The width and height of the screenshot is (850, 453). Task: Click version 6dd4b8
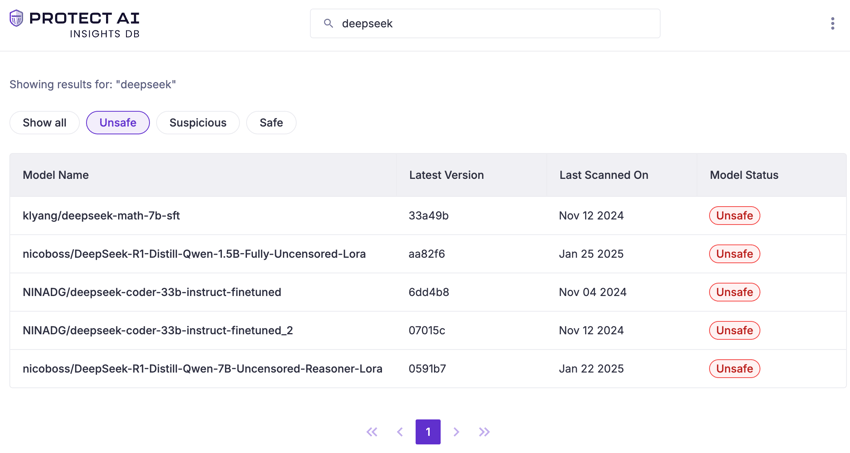coord(429,292)
